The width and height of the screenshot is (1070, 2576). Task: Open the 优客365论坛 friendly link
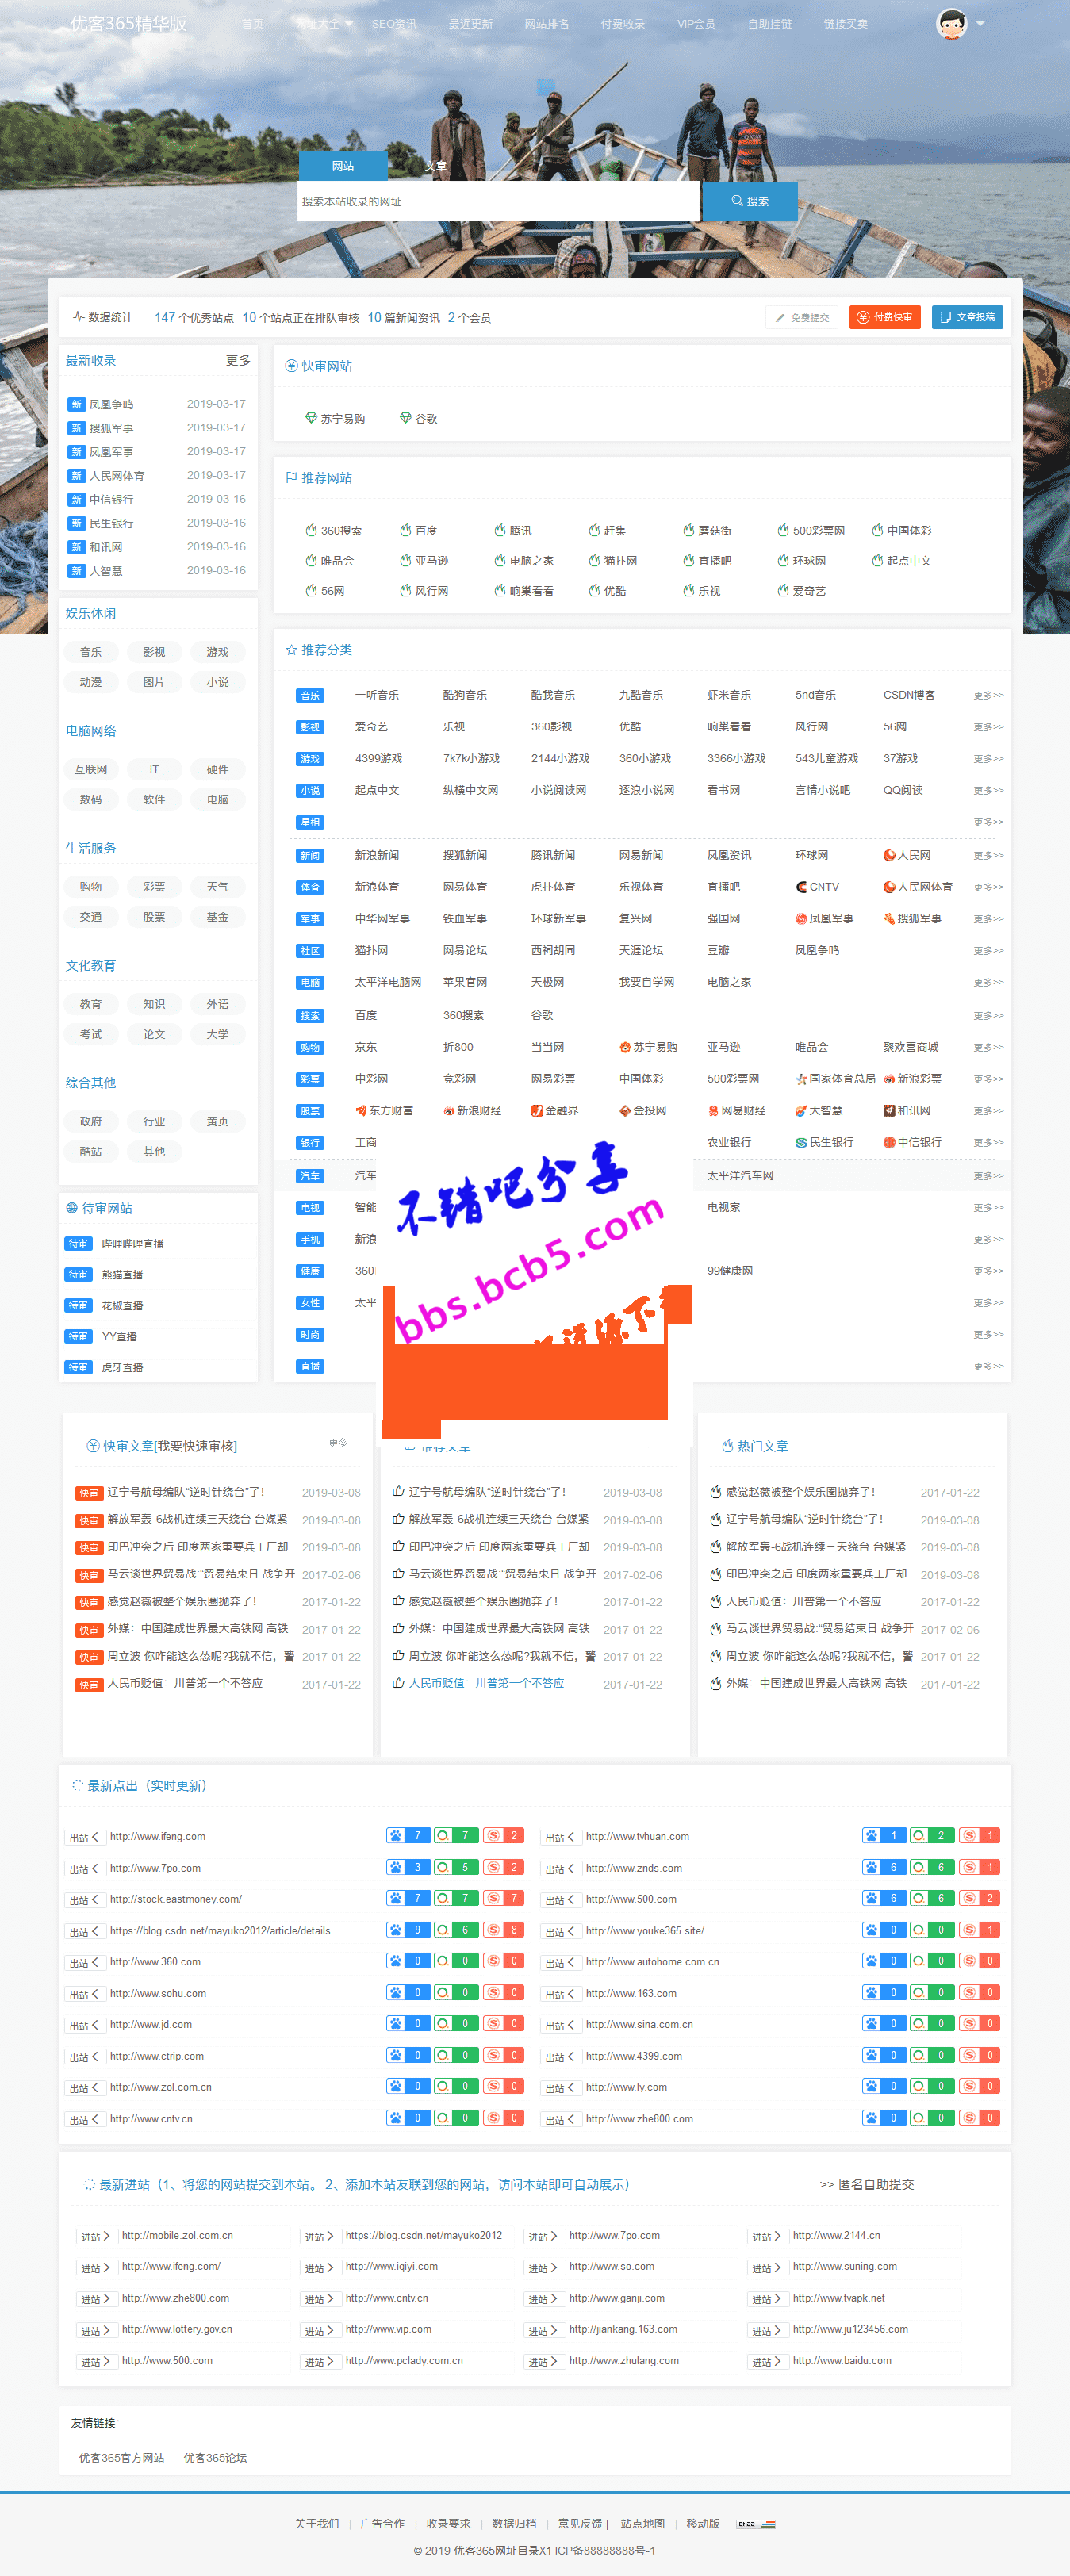tap(215, 2457)
